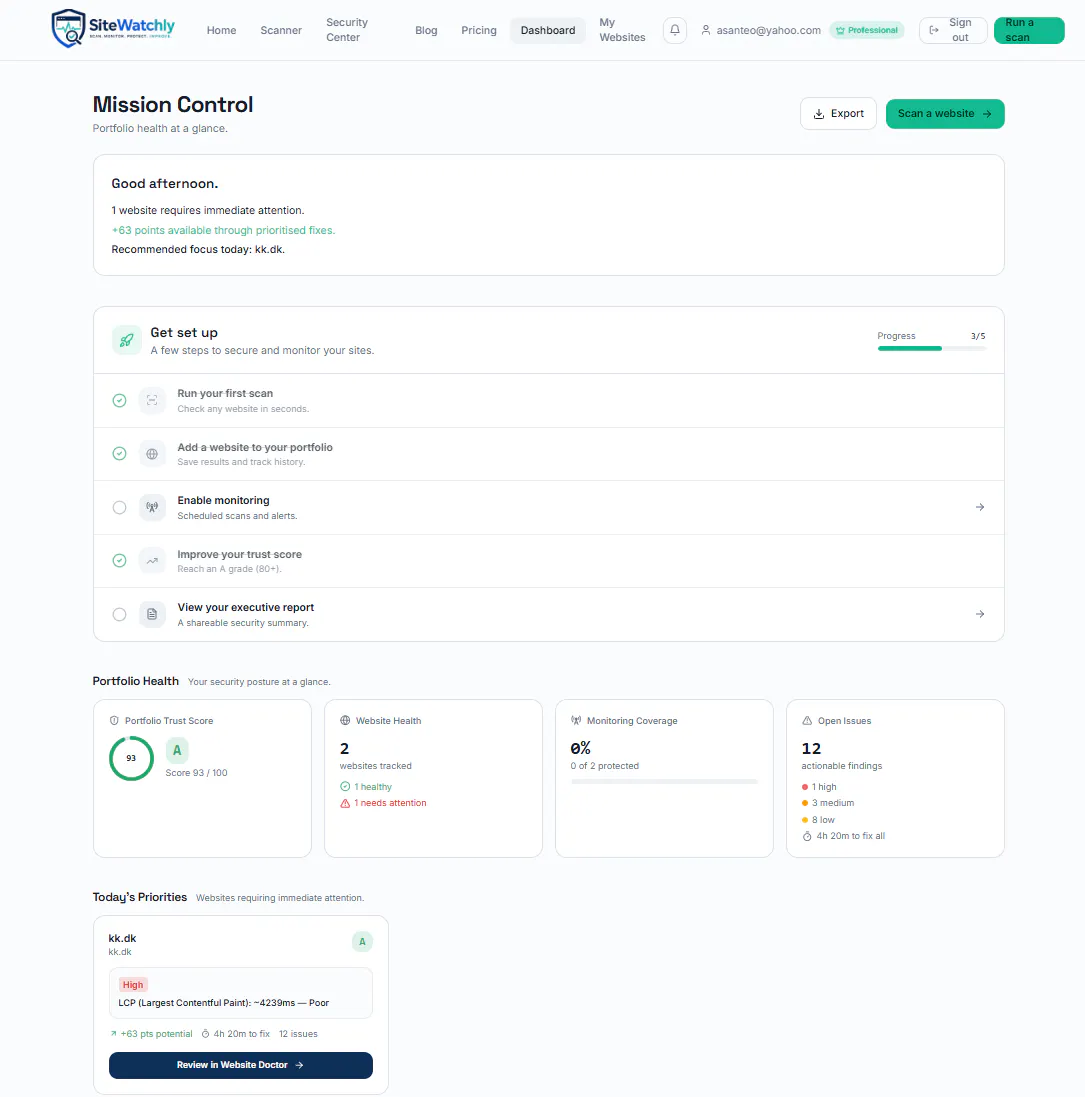This screenshot has width=1085, height=1097.
Task: Click the +63 points available link
Action: (x=223, y=230)
